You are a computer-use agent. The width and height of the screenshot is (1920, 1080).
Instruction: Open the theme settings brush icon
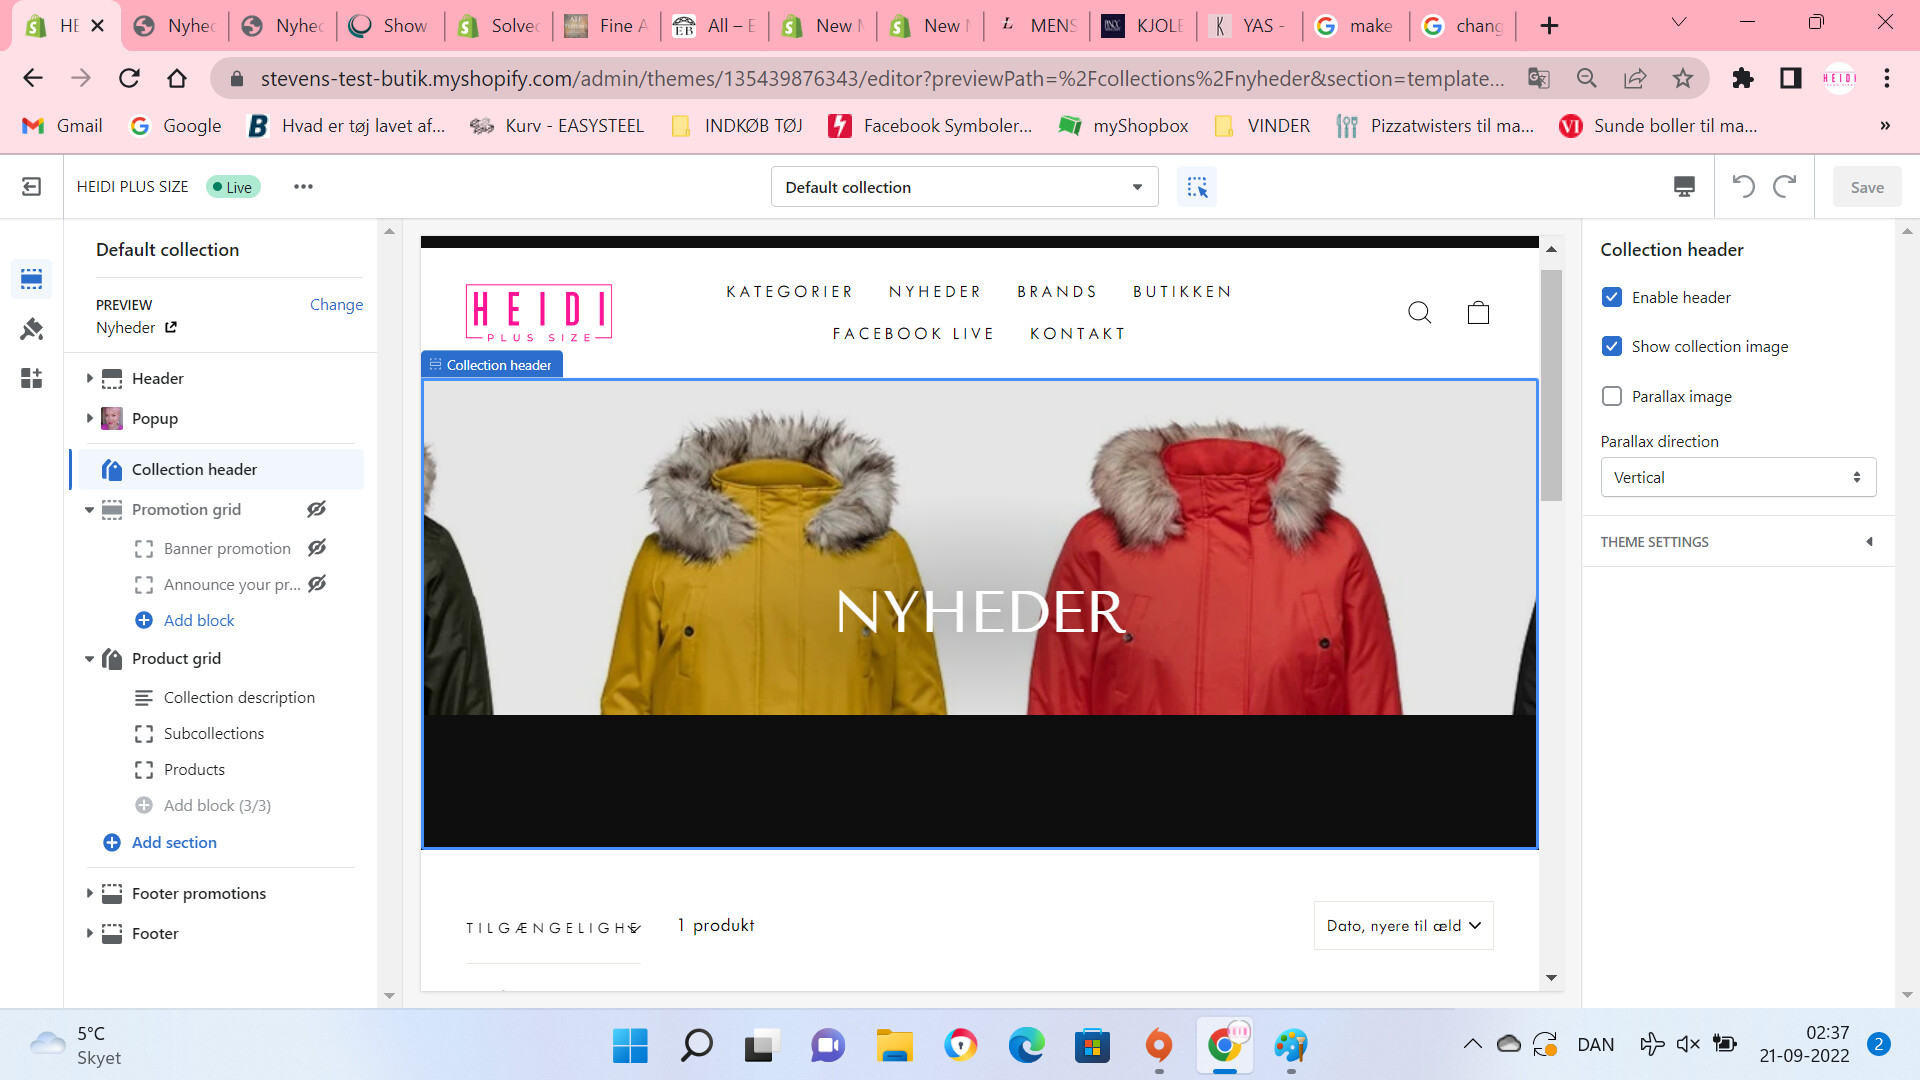pyautogui.click(x=31, y=329)
